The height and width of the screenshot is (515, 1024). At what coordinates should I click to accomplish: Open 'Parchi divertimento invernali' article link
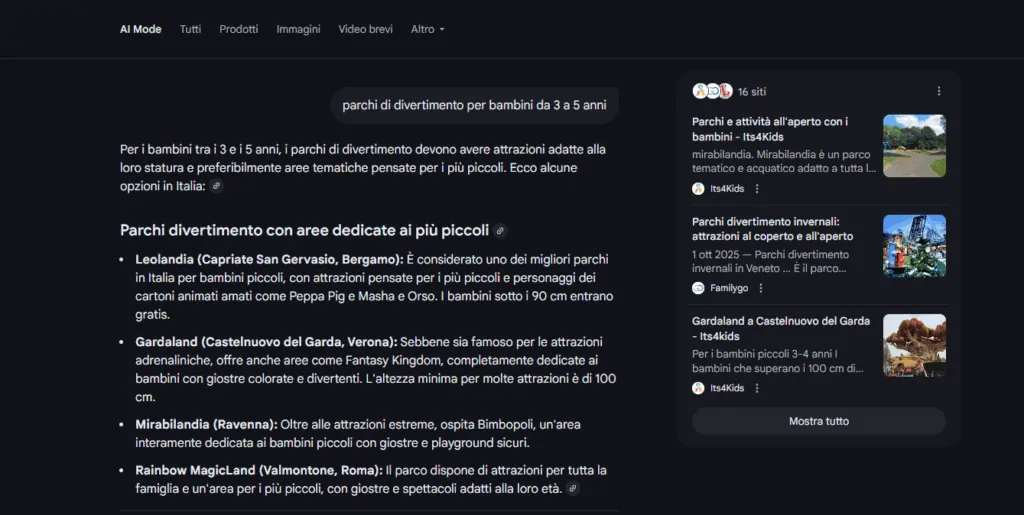click(773, 229)
